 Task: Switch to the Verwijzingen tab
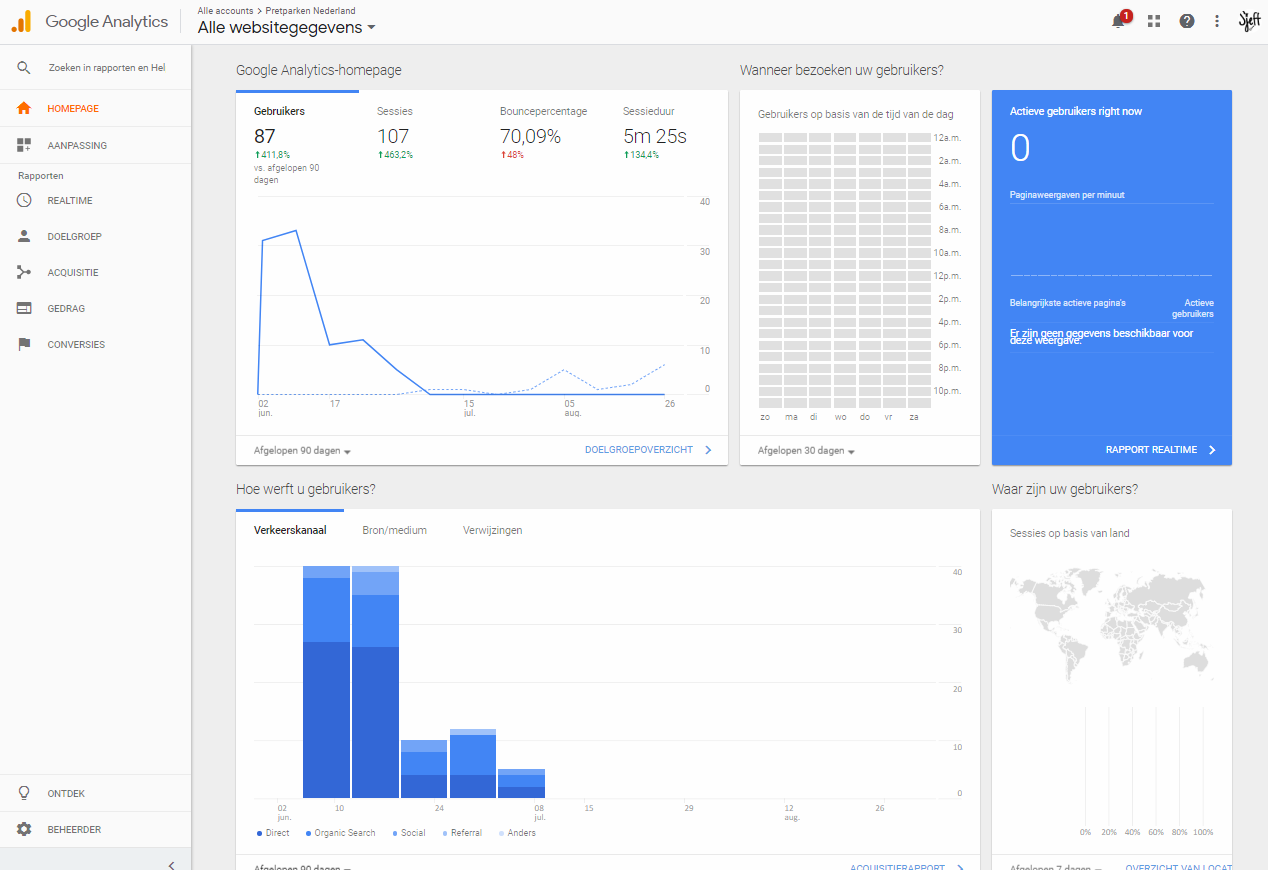(492, 530)
